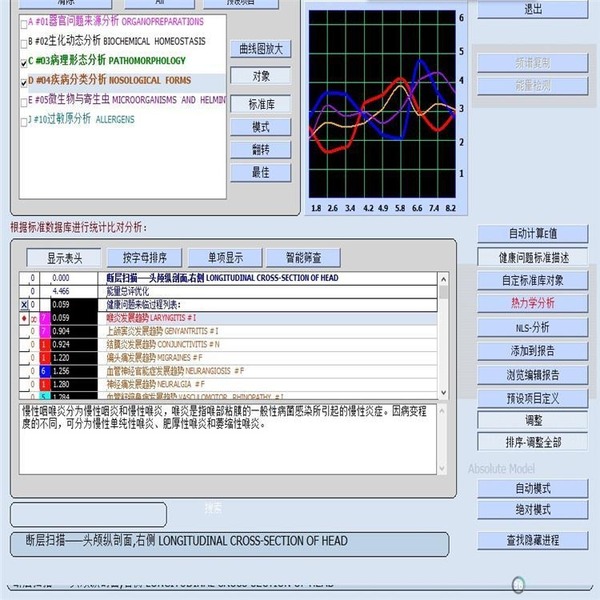Click the 曲线图放大 button
The image size is (600, 600).
tap(261, 49)
